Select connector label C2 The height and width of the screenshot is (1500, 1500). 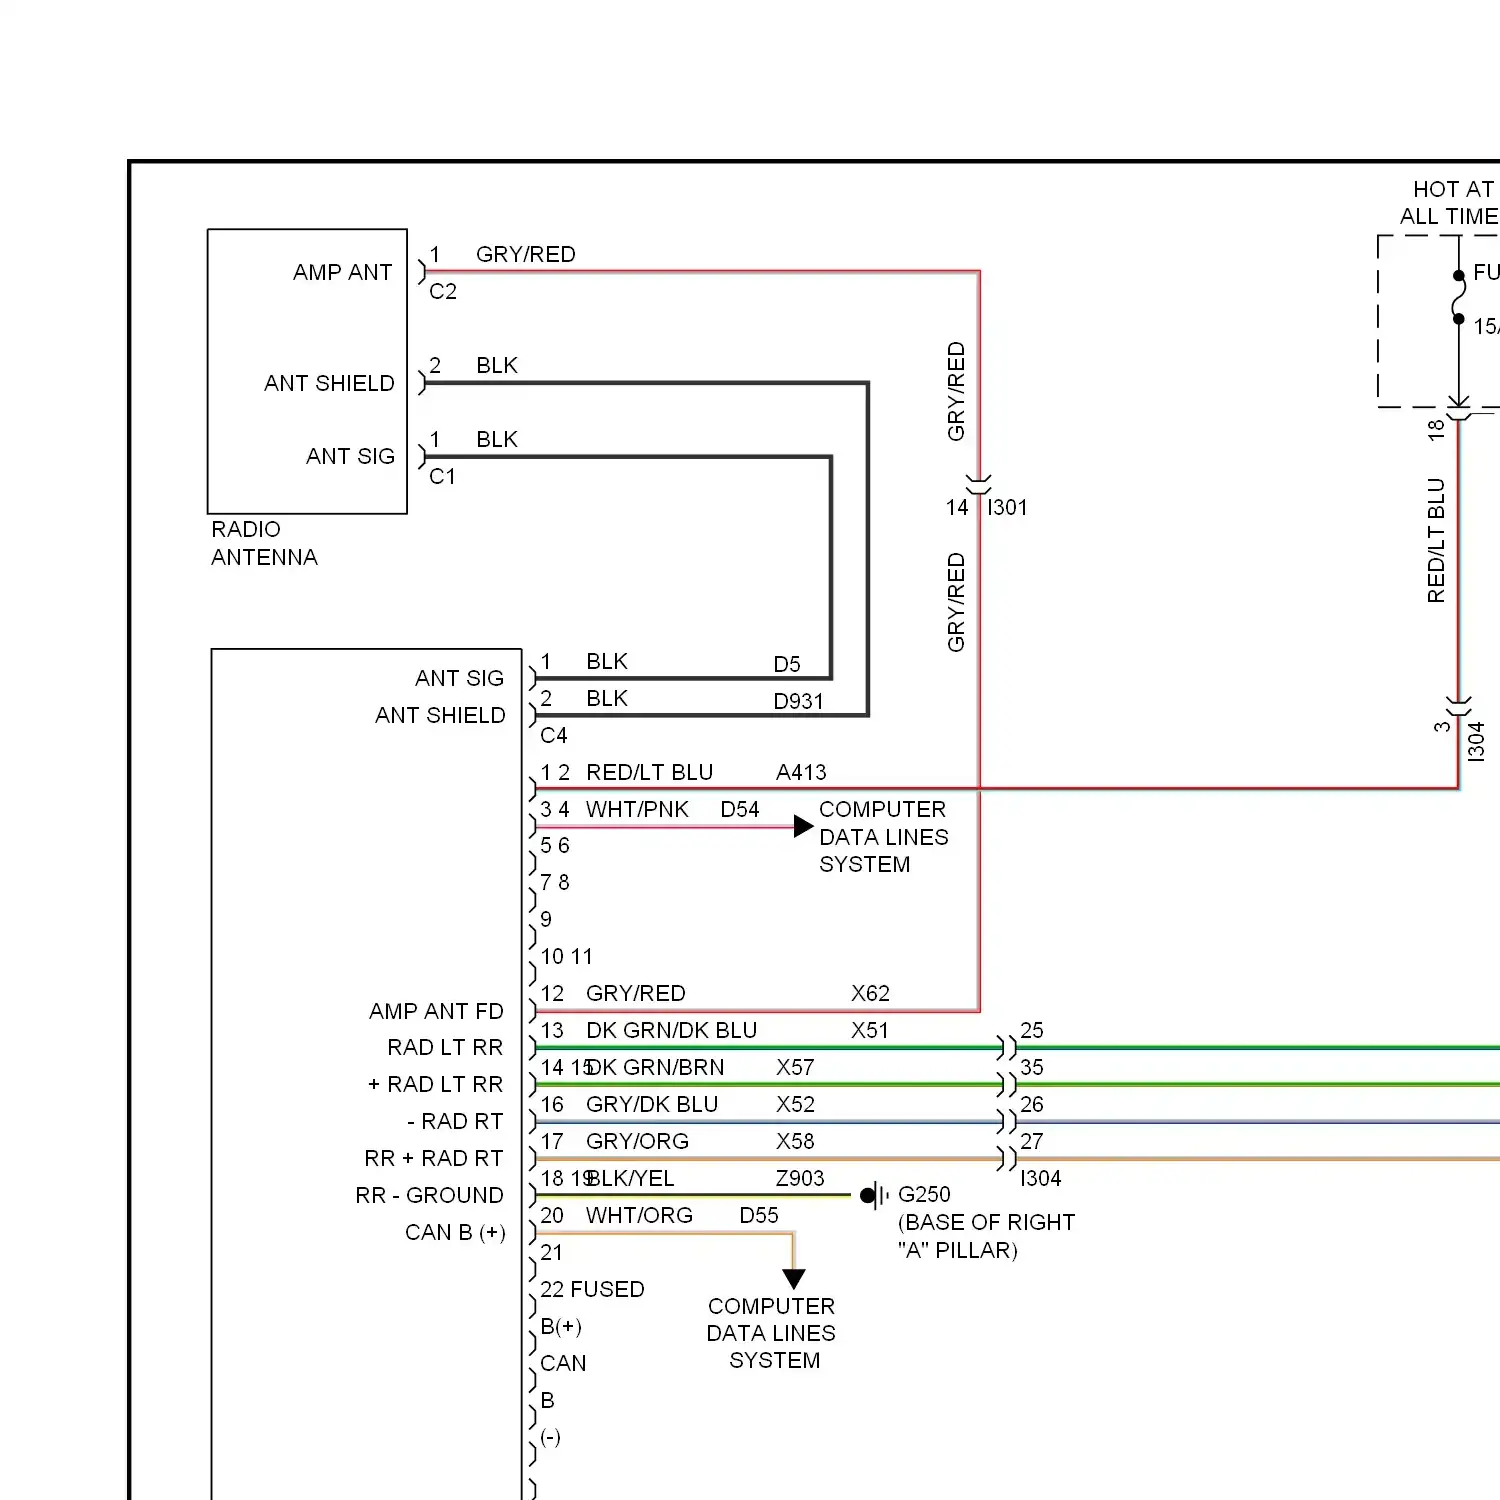443,291
